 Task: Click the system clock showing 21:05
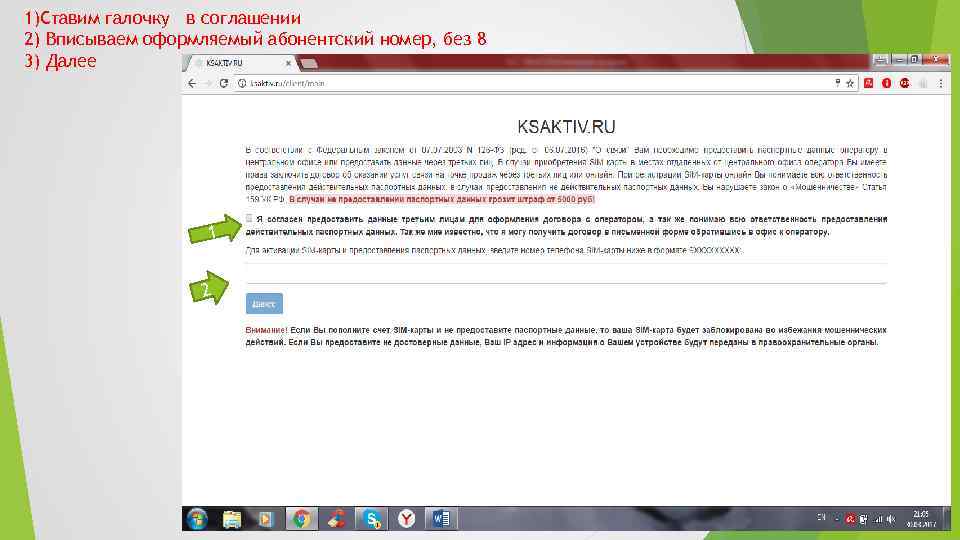point(921,519)
